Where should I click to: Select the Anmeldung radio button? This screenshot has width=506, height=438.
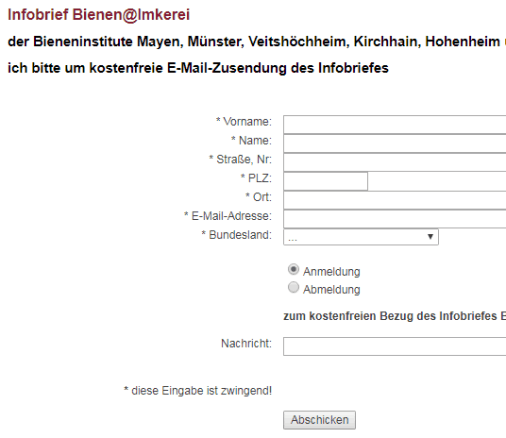pos(293,269)
